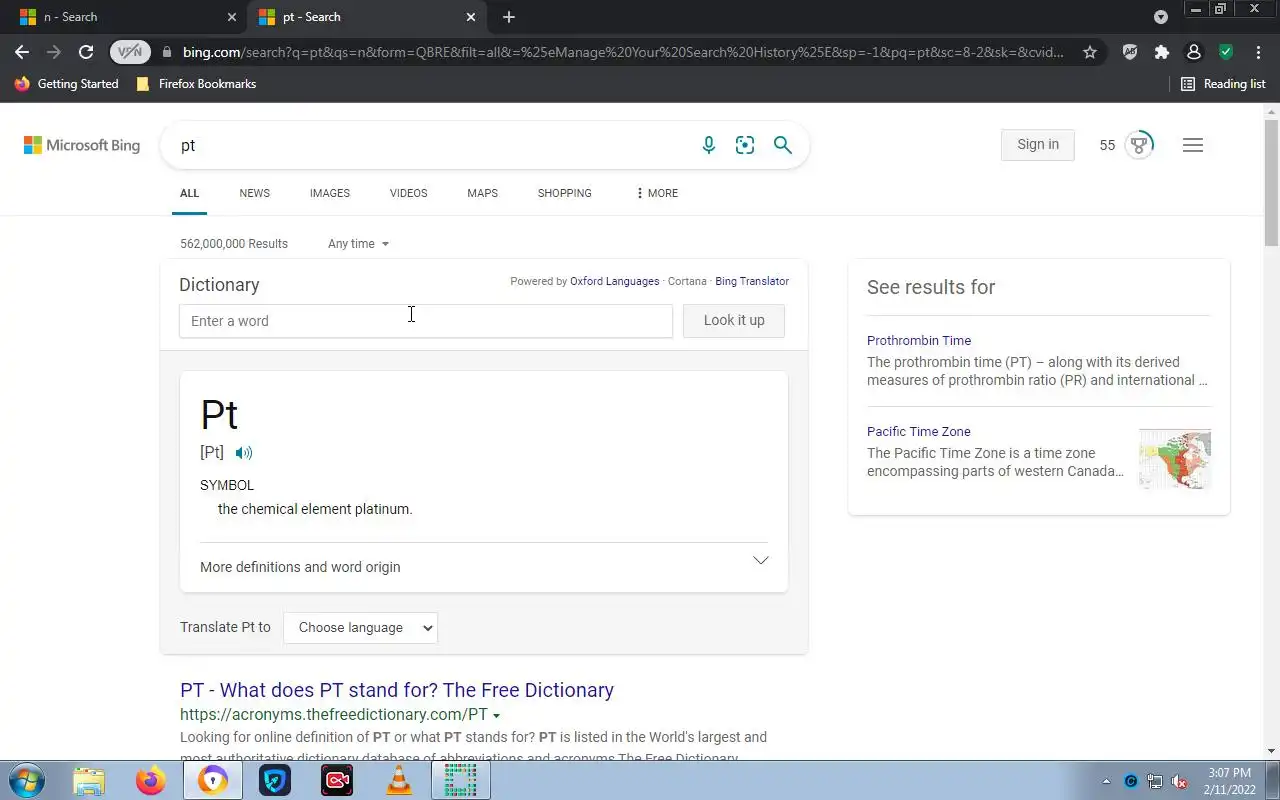Open the blue shield VPN taskbar icon
The height and width of the screenshot is (800, 1280).
click(275, 780)
